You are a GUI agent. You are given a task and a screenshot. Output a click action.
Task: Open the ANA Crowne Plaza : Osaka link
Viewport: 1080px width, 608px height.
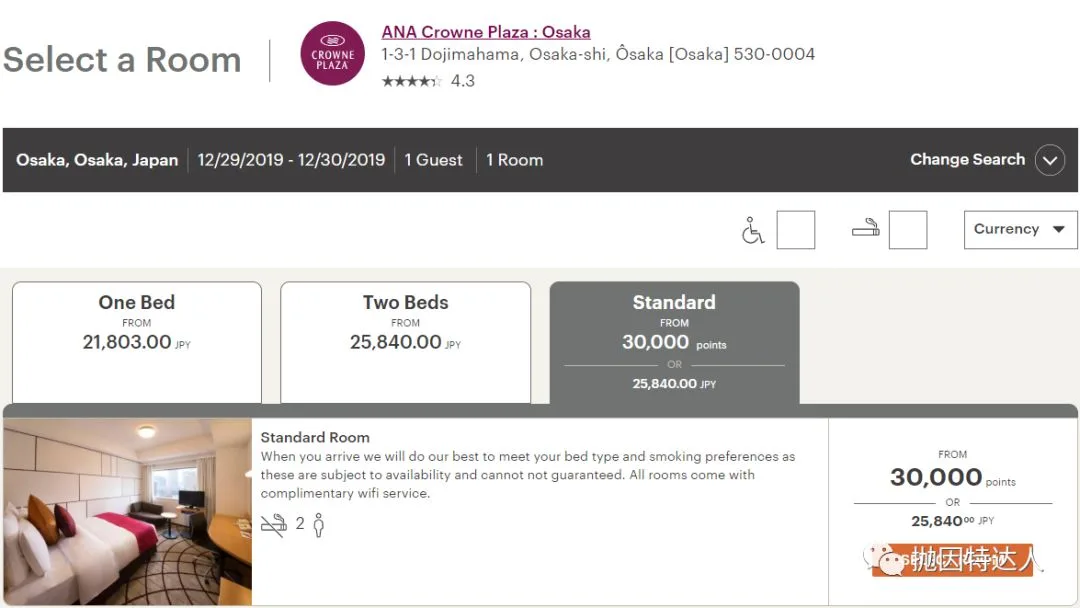click(x=486, y=32)
